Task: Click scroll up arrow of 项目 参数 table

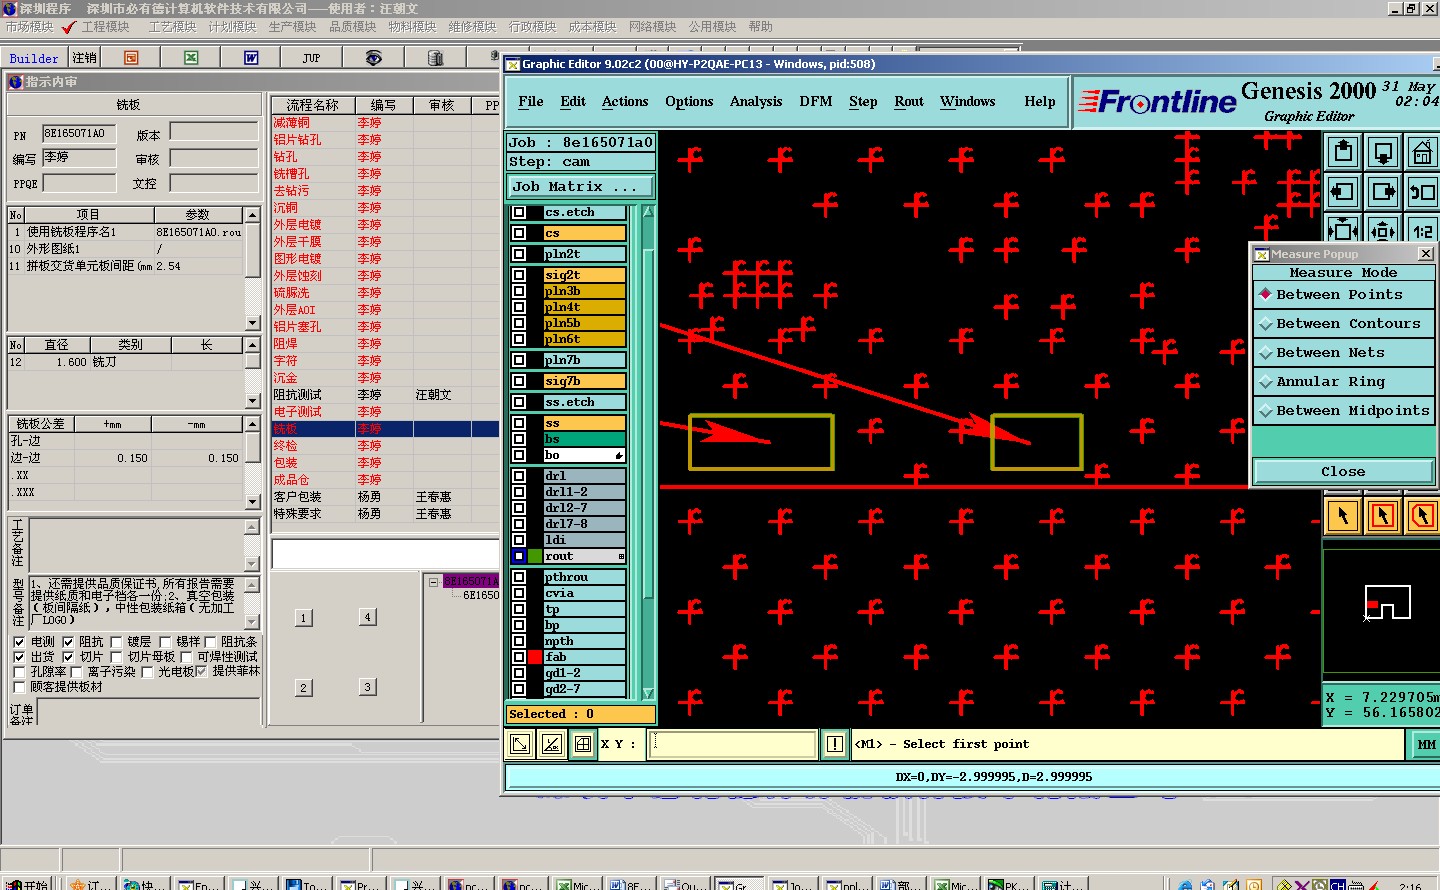Action: (x=252, y=215)
